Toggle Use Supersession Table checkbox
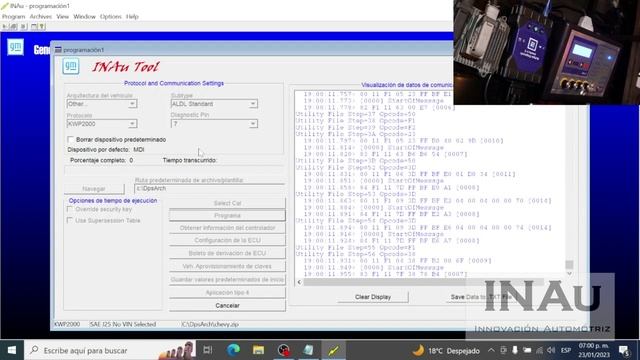 pos(70,220)
